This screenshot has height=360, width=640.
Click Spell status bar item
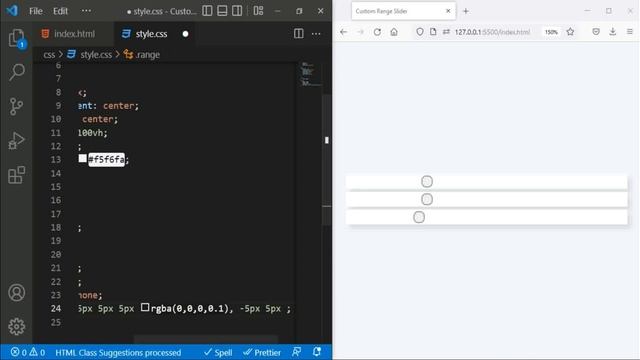(x=218, y=352)
